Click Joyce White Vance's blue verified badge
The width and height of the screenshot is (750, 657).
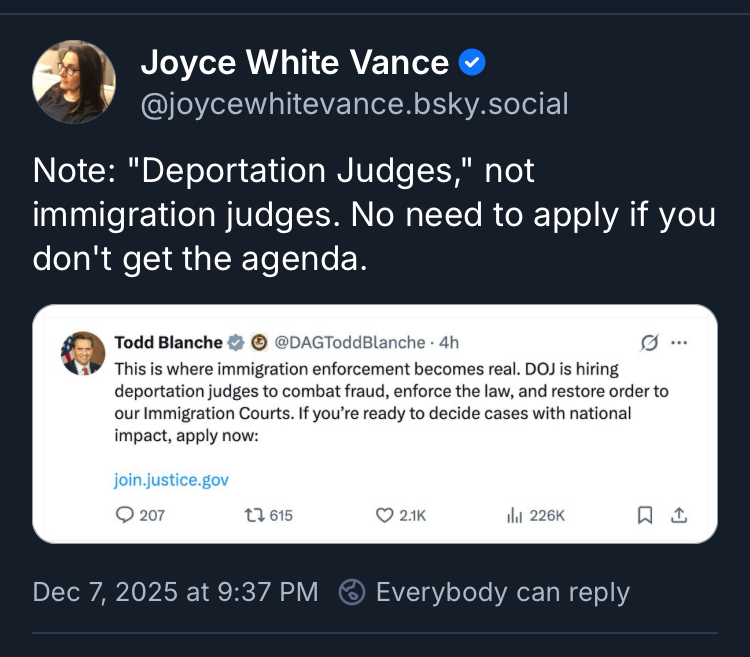point(471,64)
